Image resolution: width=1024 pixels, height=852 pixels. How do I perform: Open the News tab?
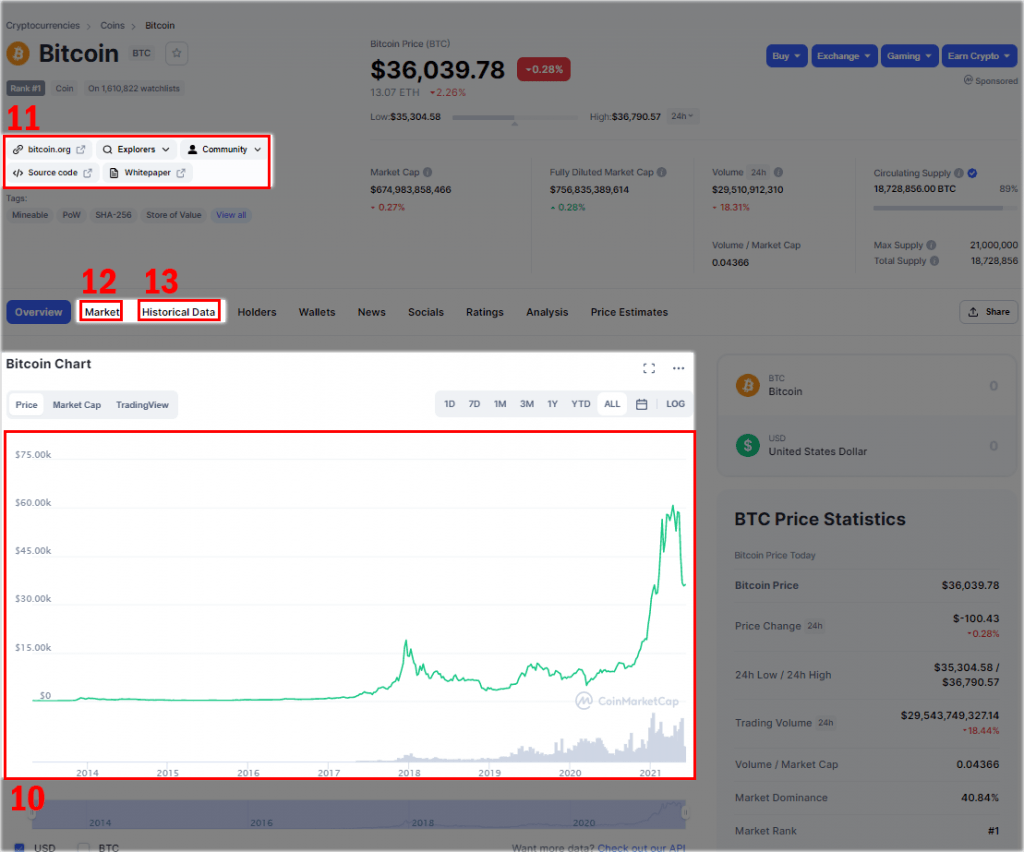(372, 312)
